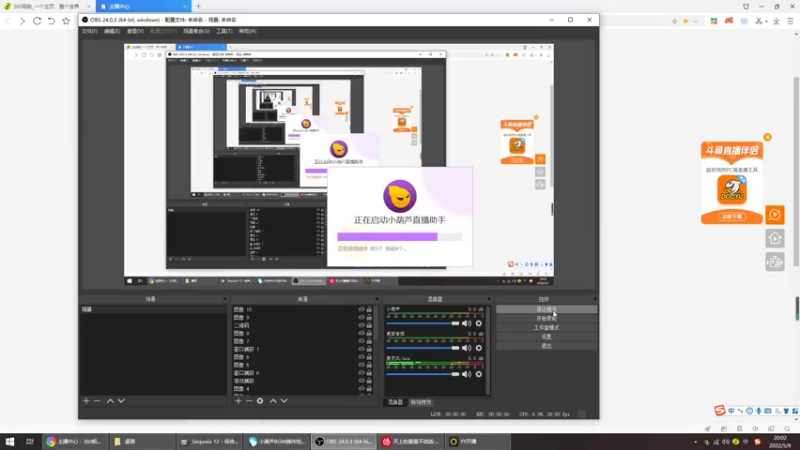Undock the 混音器 panel via its header icon

pyautogui.click(x=489, y=299)
